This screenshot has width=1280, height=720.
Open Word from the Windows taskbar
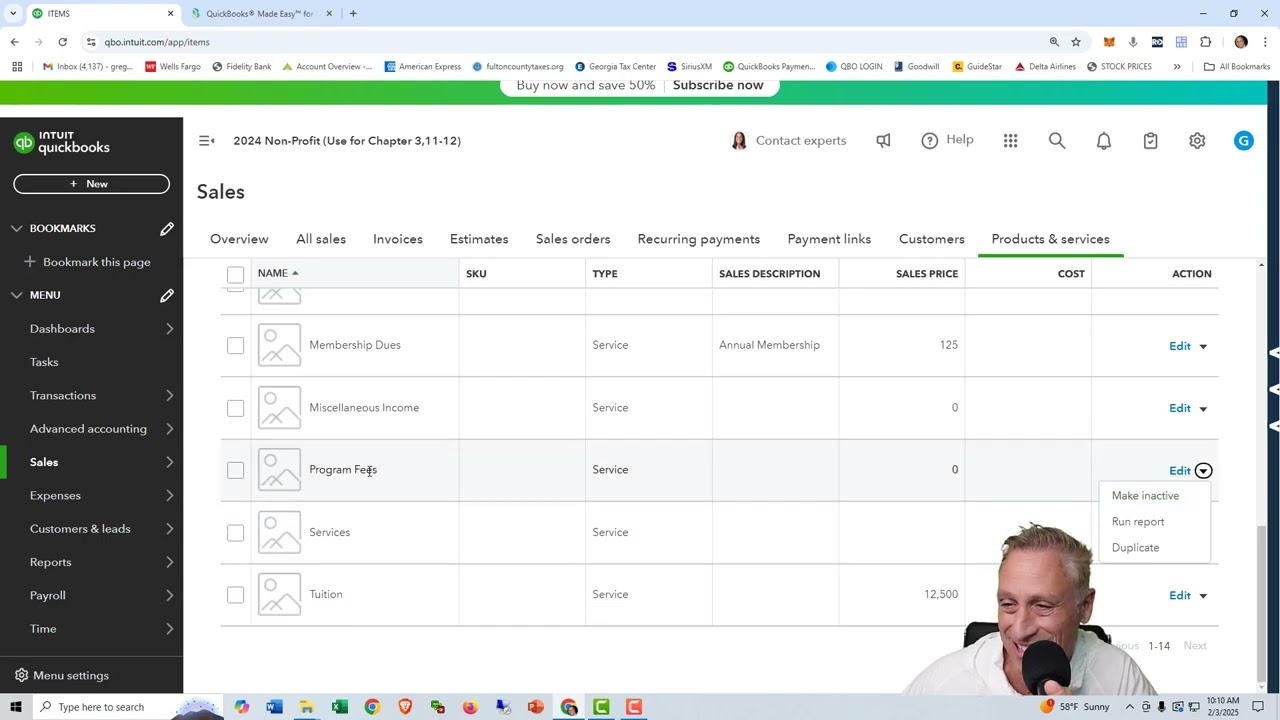[x=274, y=707]
